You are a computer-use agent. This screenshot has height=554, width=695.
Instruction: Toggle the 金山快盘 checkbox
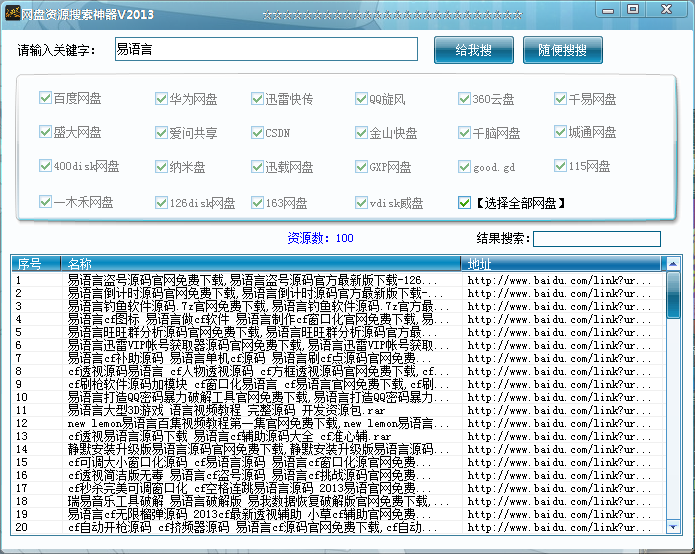click(361, 133)
